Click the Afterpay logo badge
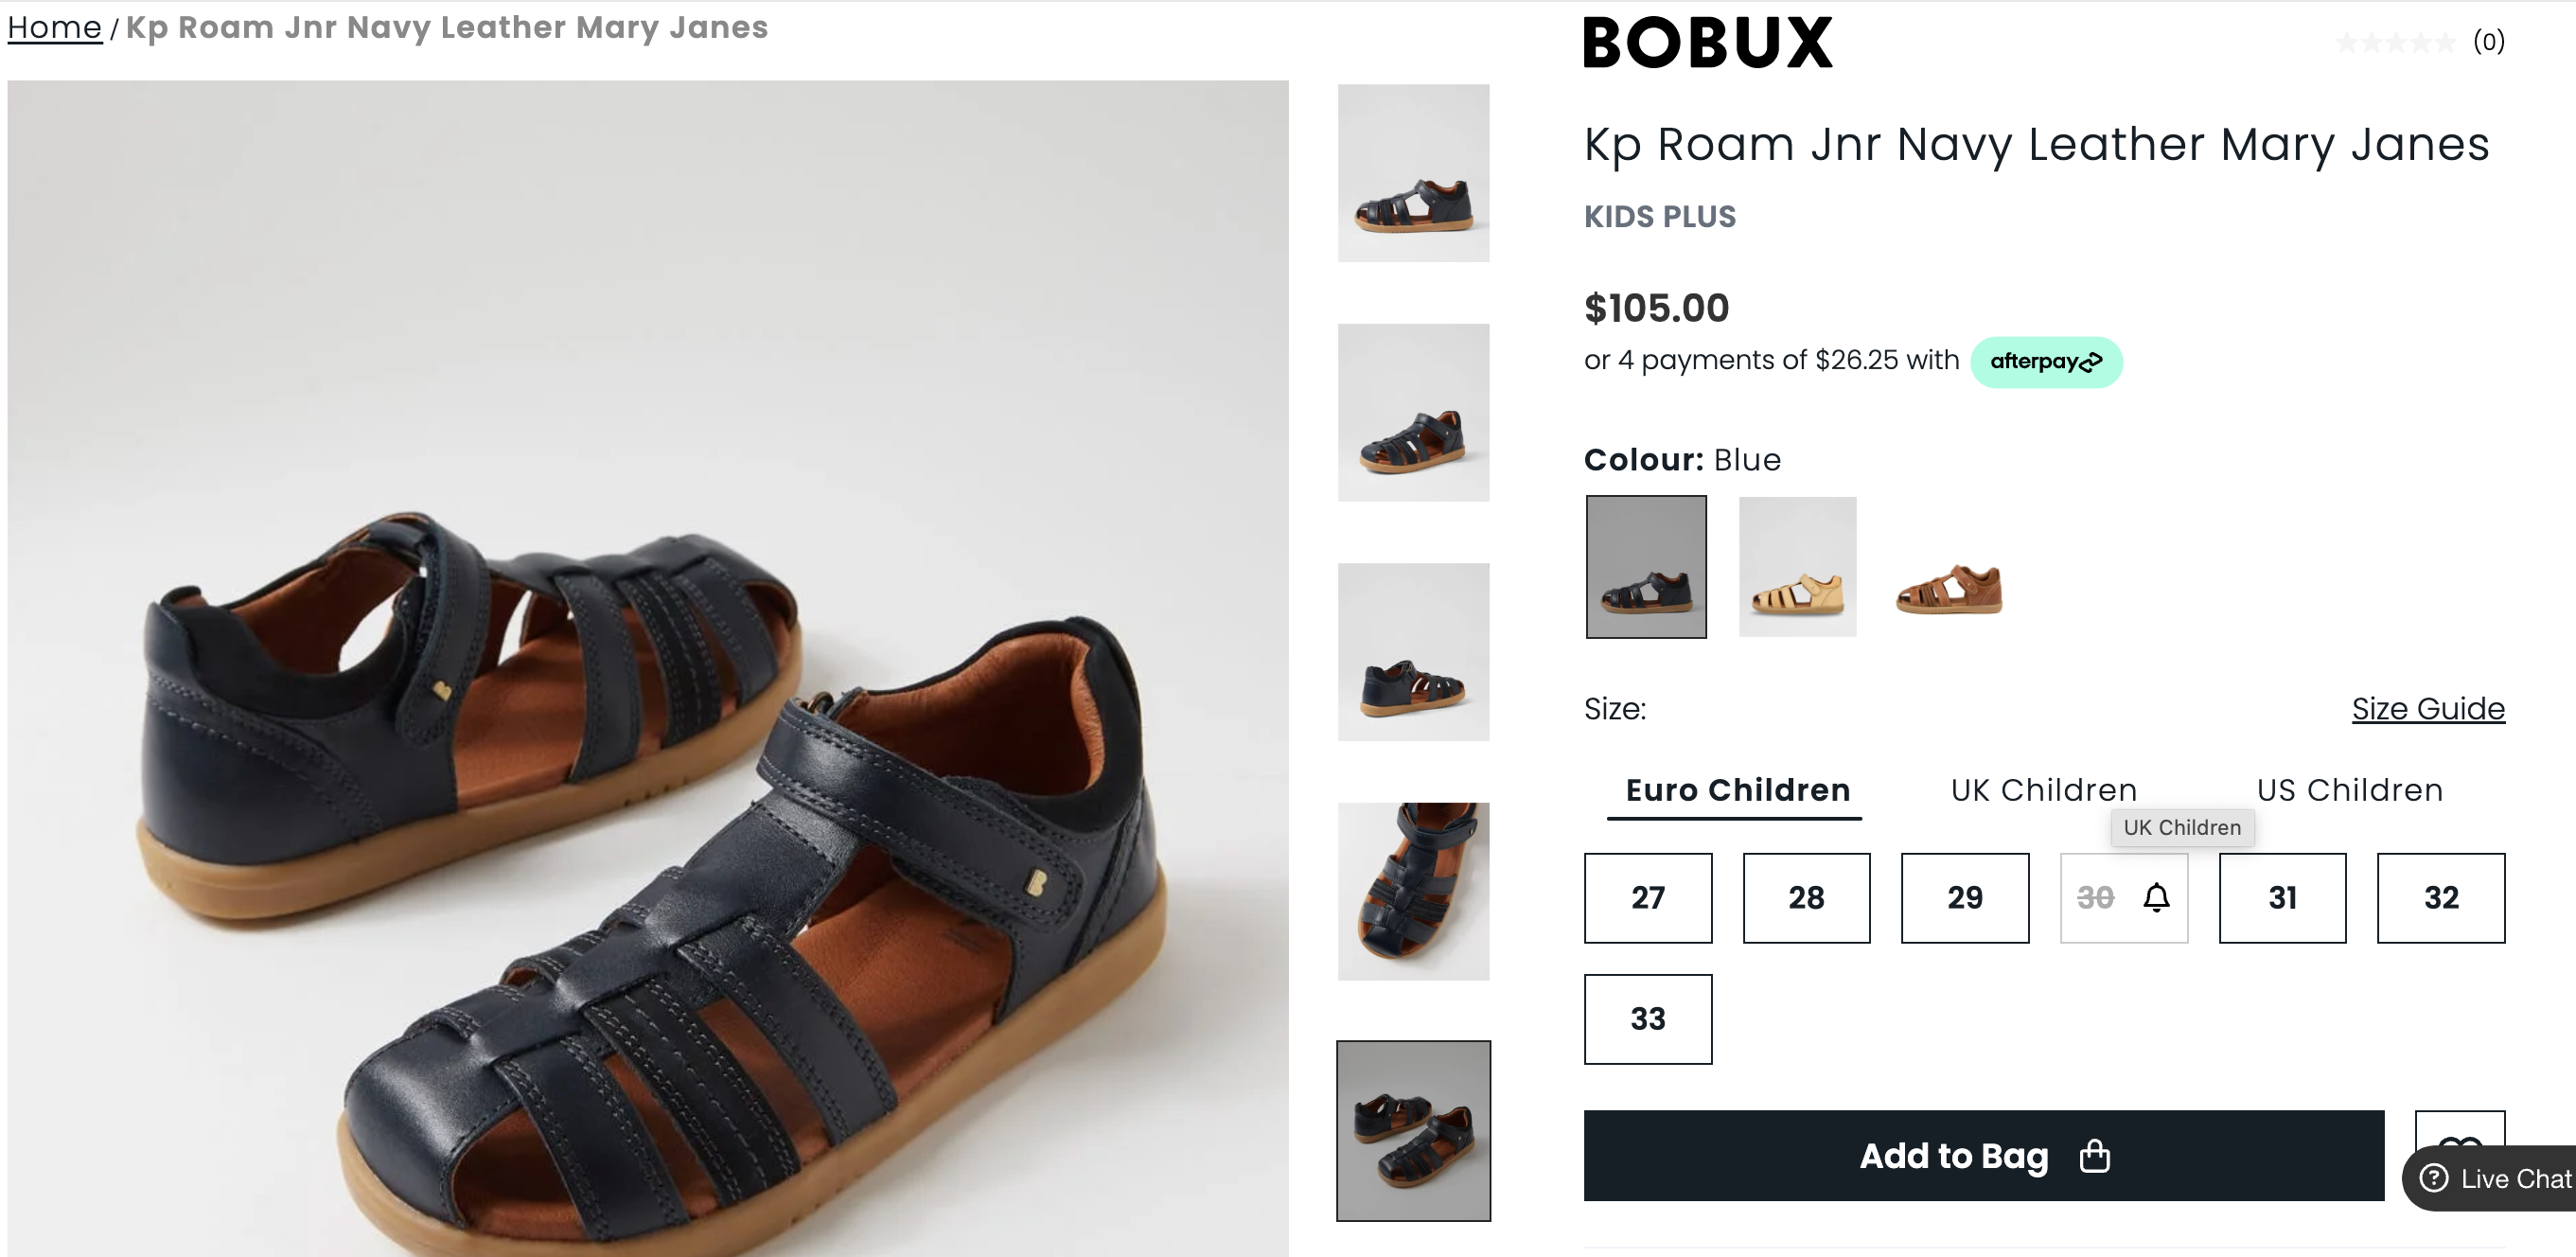 [x=2045, y=361]
